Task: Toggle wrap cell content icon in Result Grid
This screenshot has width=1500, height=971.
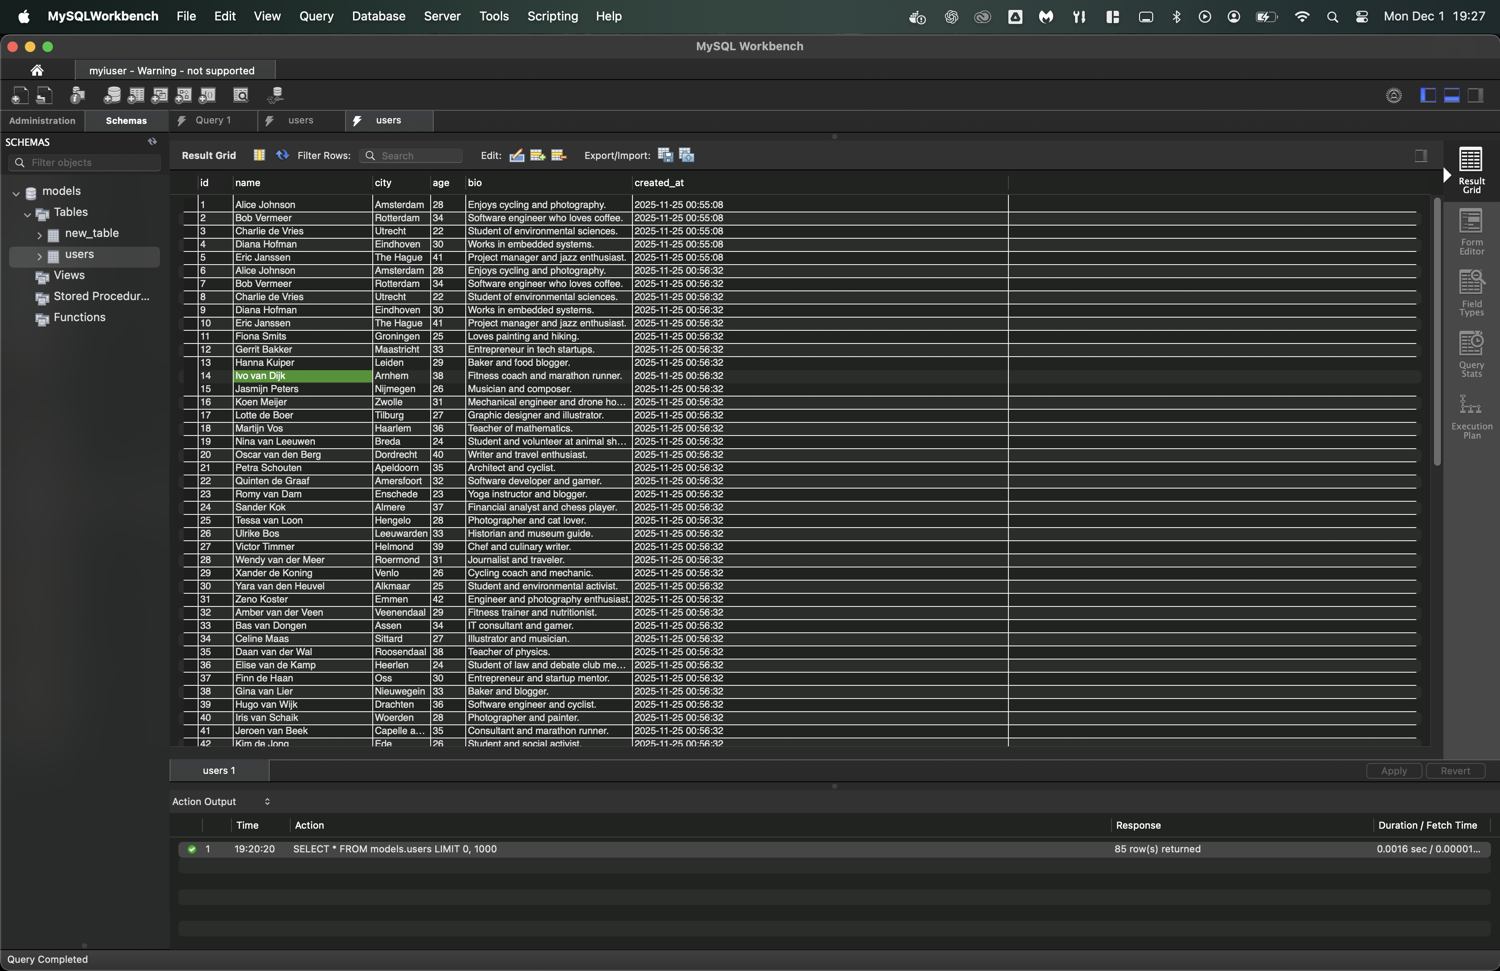Action: (x=259, y=155)
